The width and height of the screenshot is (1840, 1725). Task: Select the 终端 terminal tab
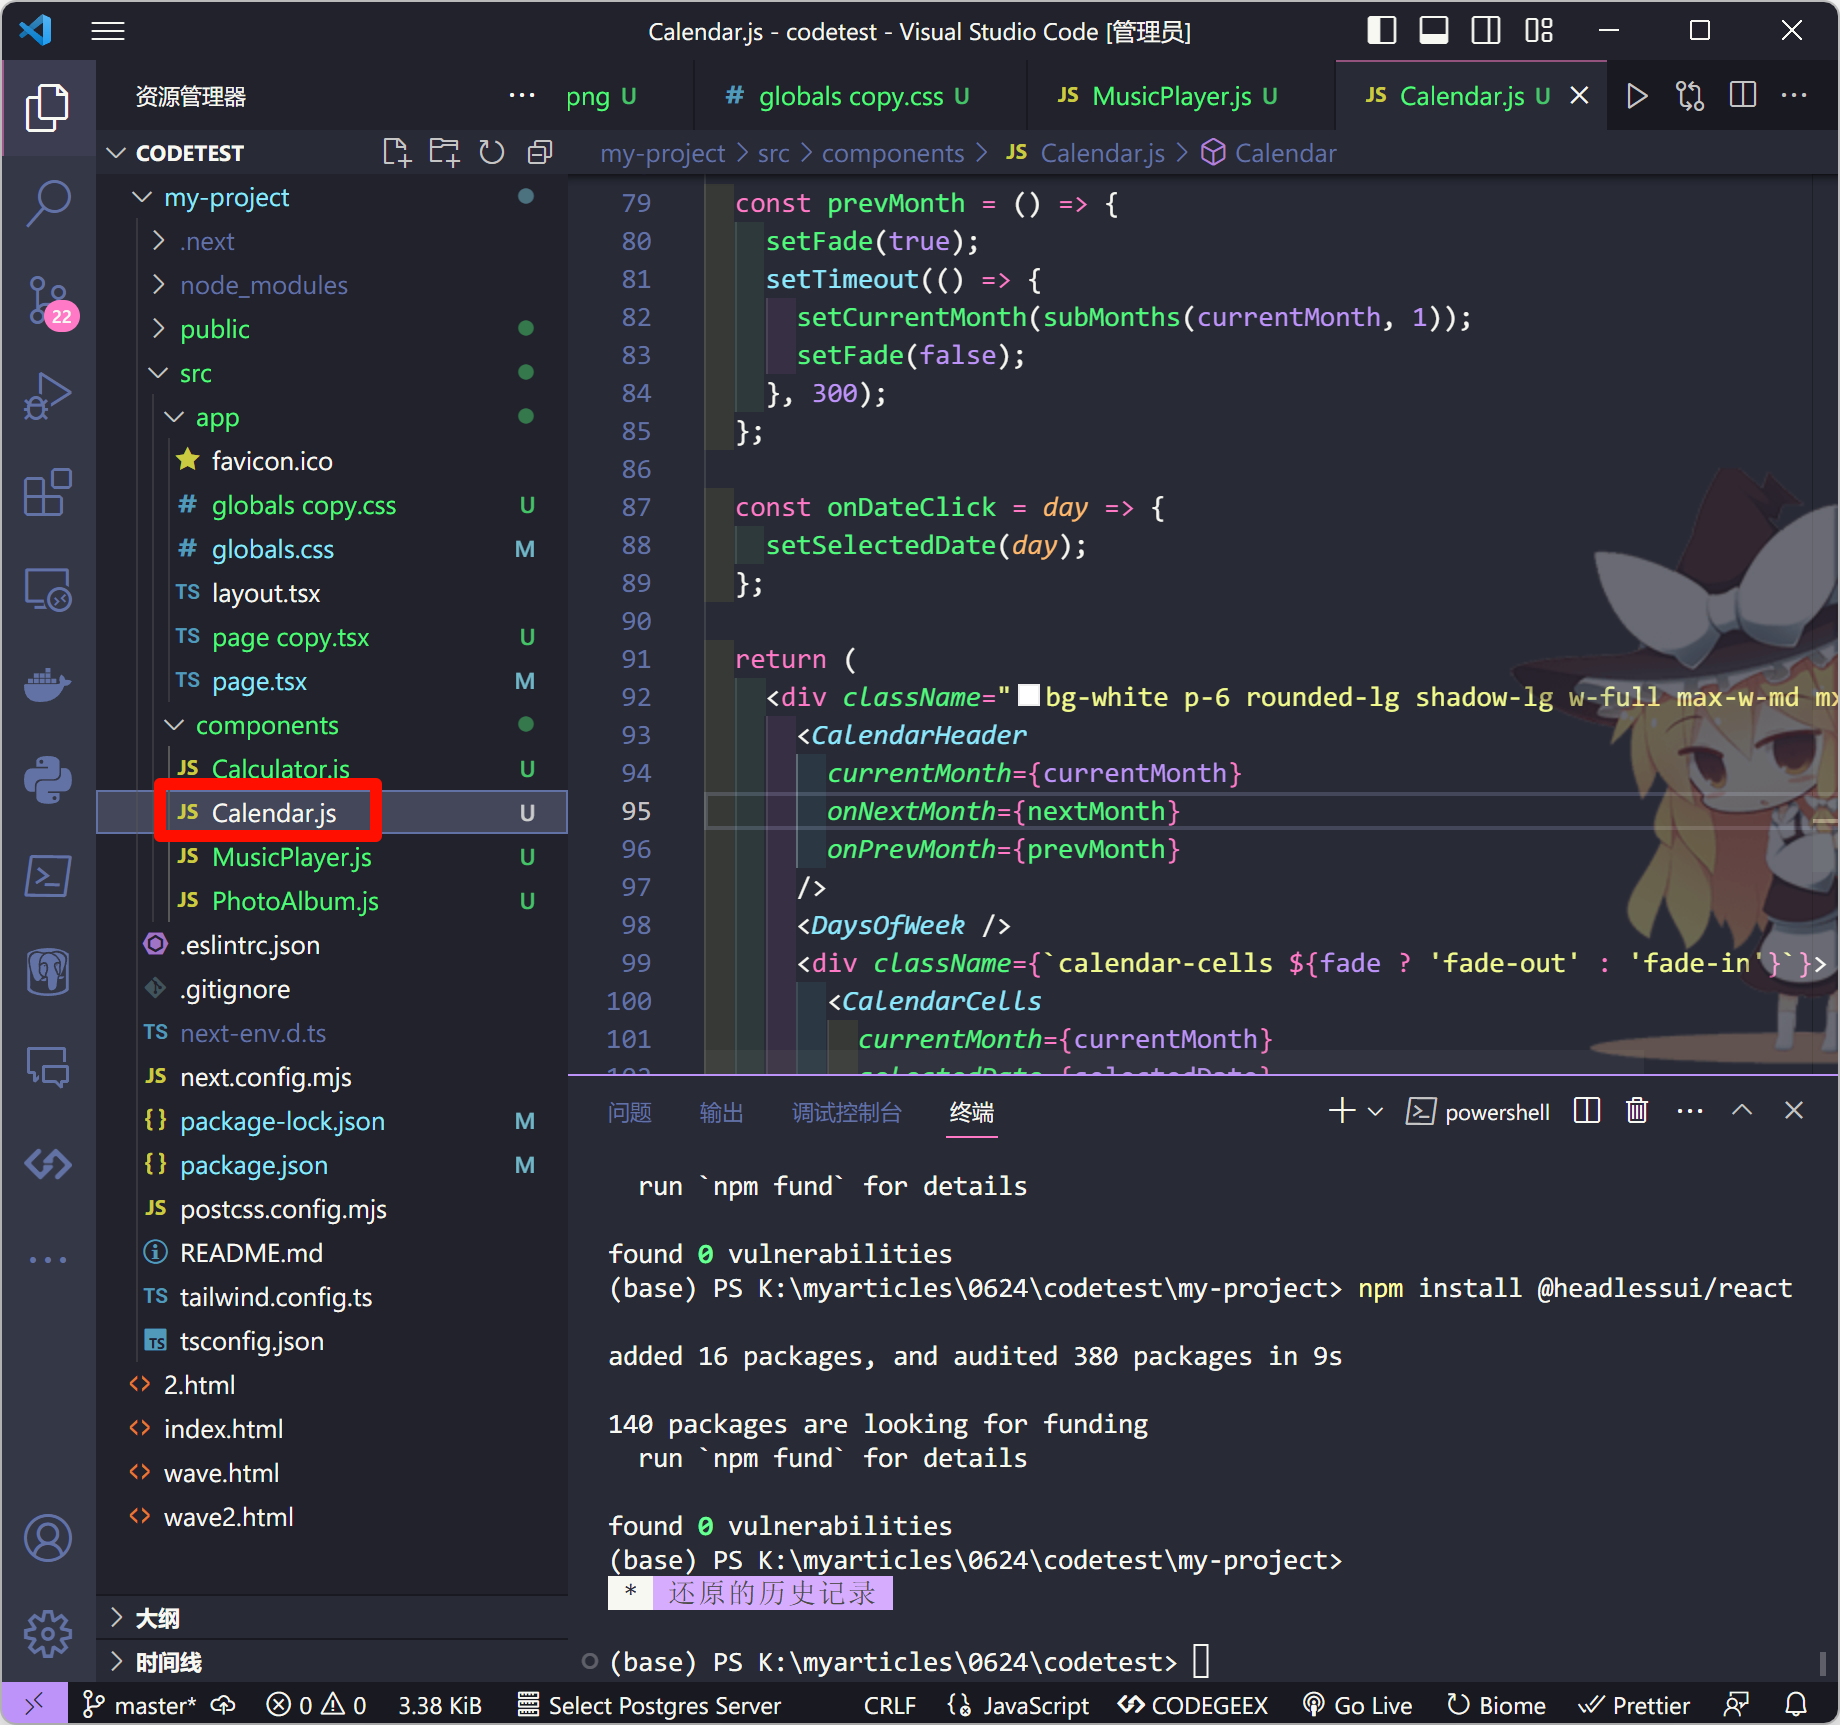click(x=972, y=1113)
